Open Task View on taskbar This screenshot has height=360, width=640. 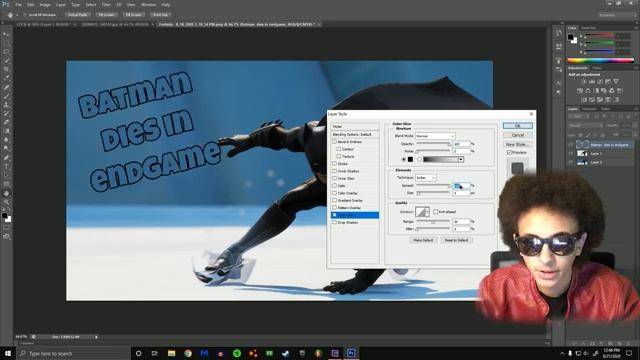tap(155, 353)
